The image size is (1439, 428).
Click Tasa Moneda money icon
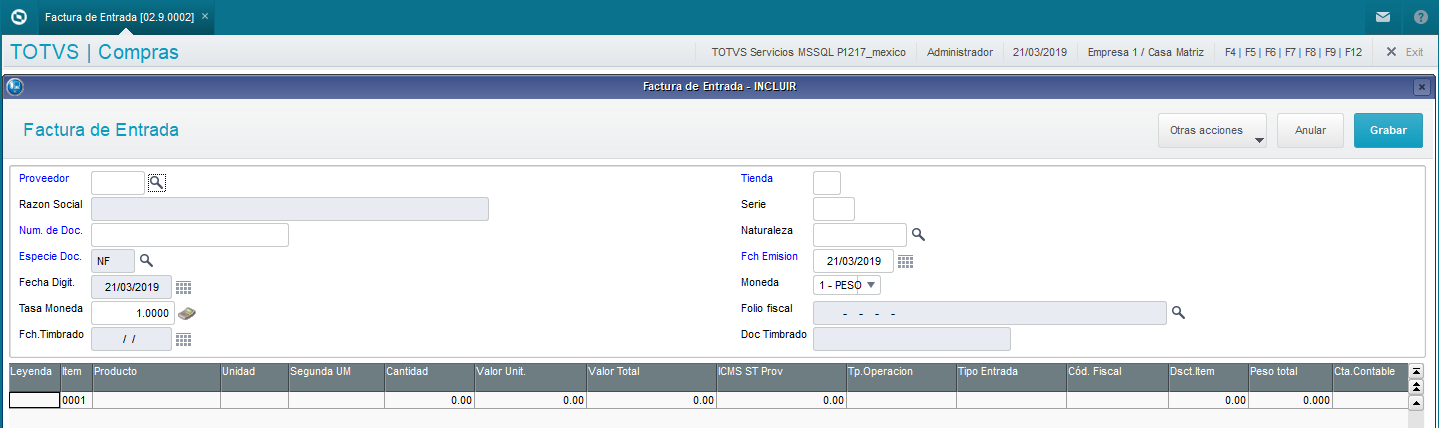click(187, 313)
